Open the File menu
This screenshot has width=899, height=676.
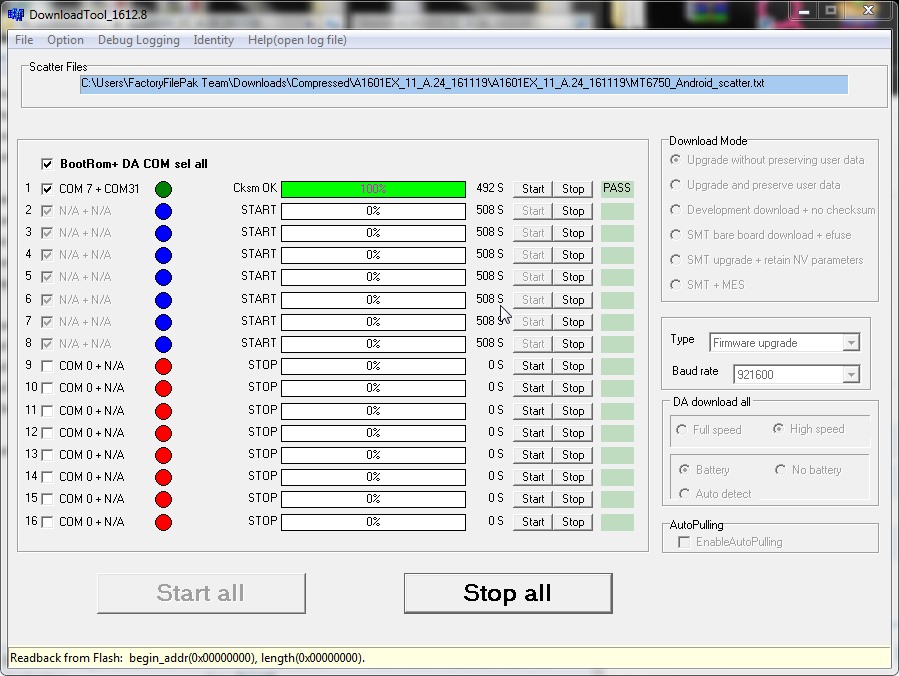pos(24,40)
